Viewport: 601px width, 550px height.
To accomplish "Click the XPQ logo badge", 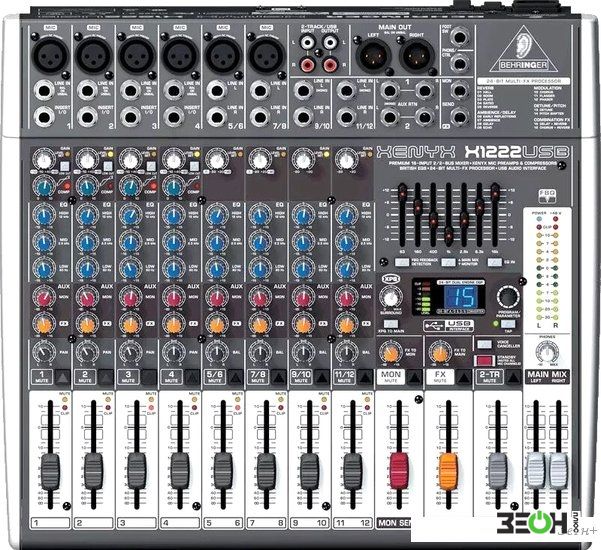I will 391,279.
